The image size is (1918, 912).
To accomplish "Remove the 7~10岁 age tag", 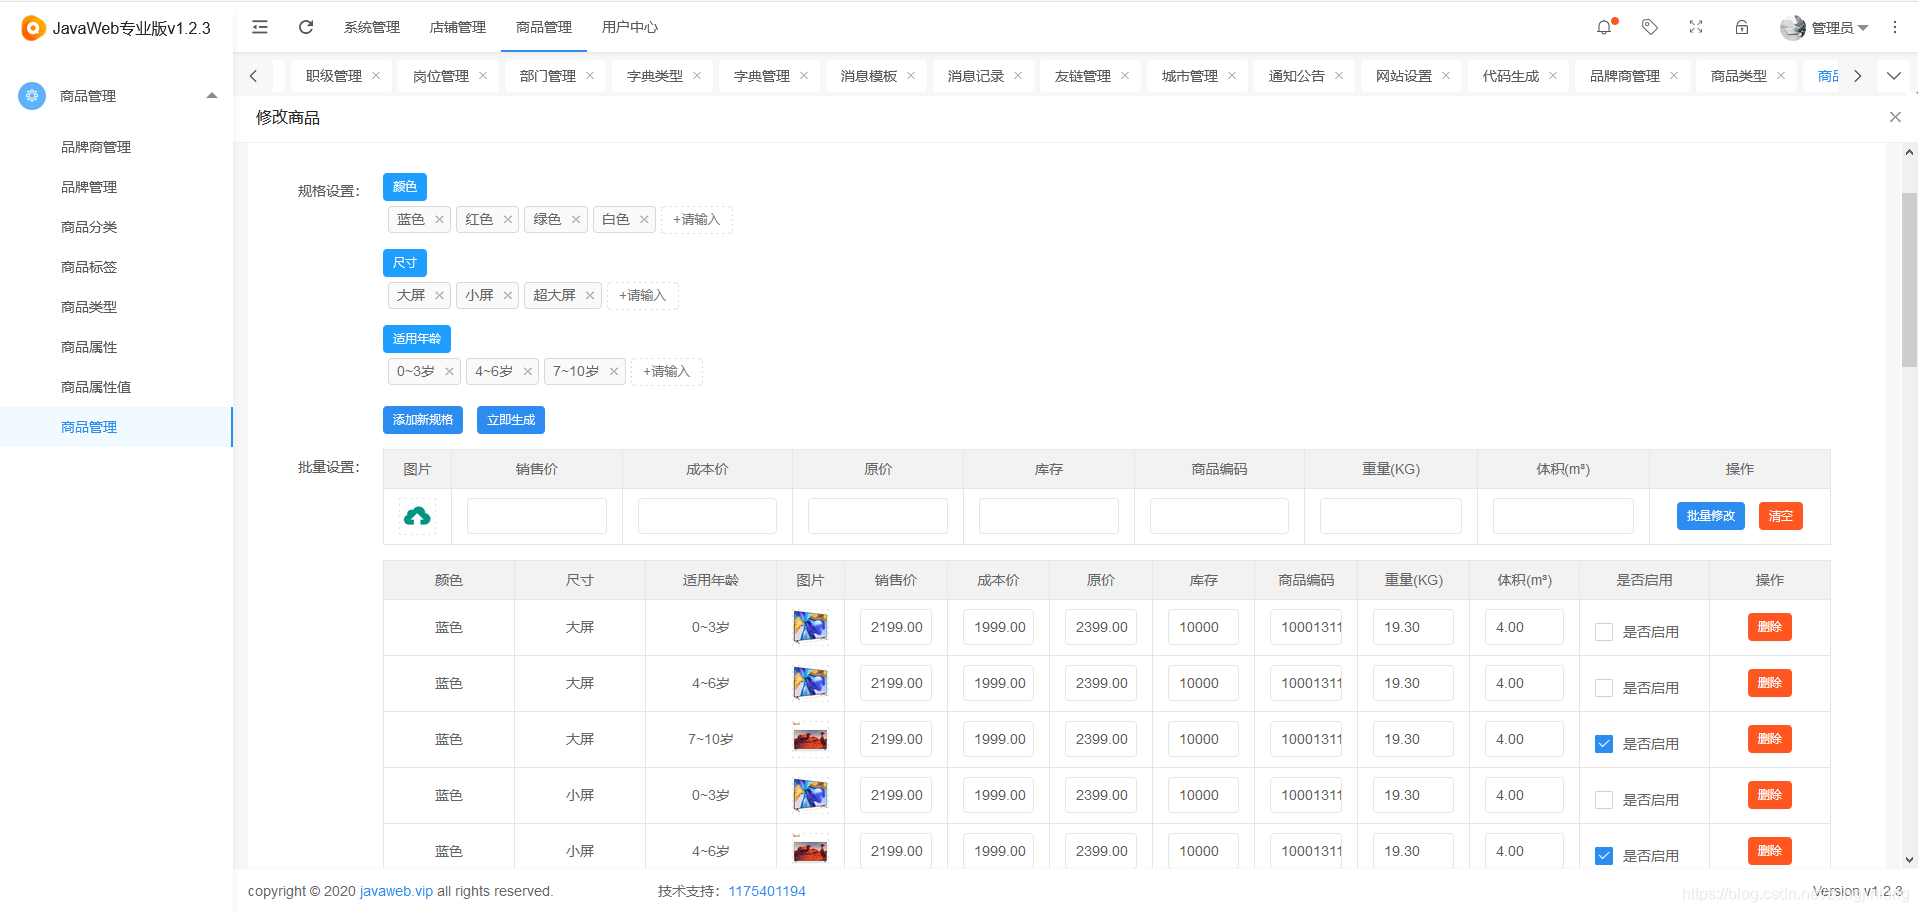I will (x=614, y=371).
